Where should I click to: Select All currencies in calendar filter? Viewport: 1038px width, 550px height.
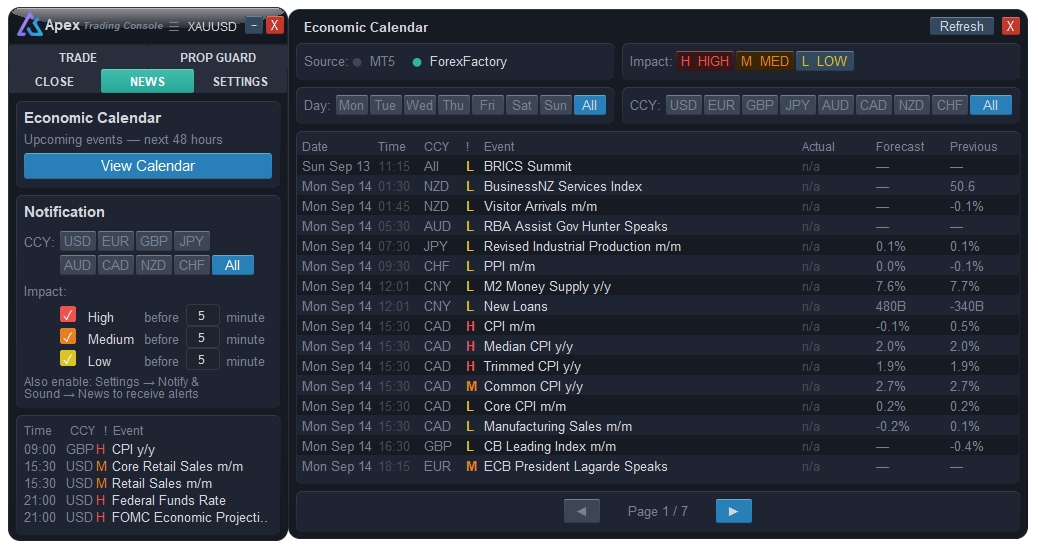coord(991,105)
